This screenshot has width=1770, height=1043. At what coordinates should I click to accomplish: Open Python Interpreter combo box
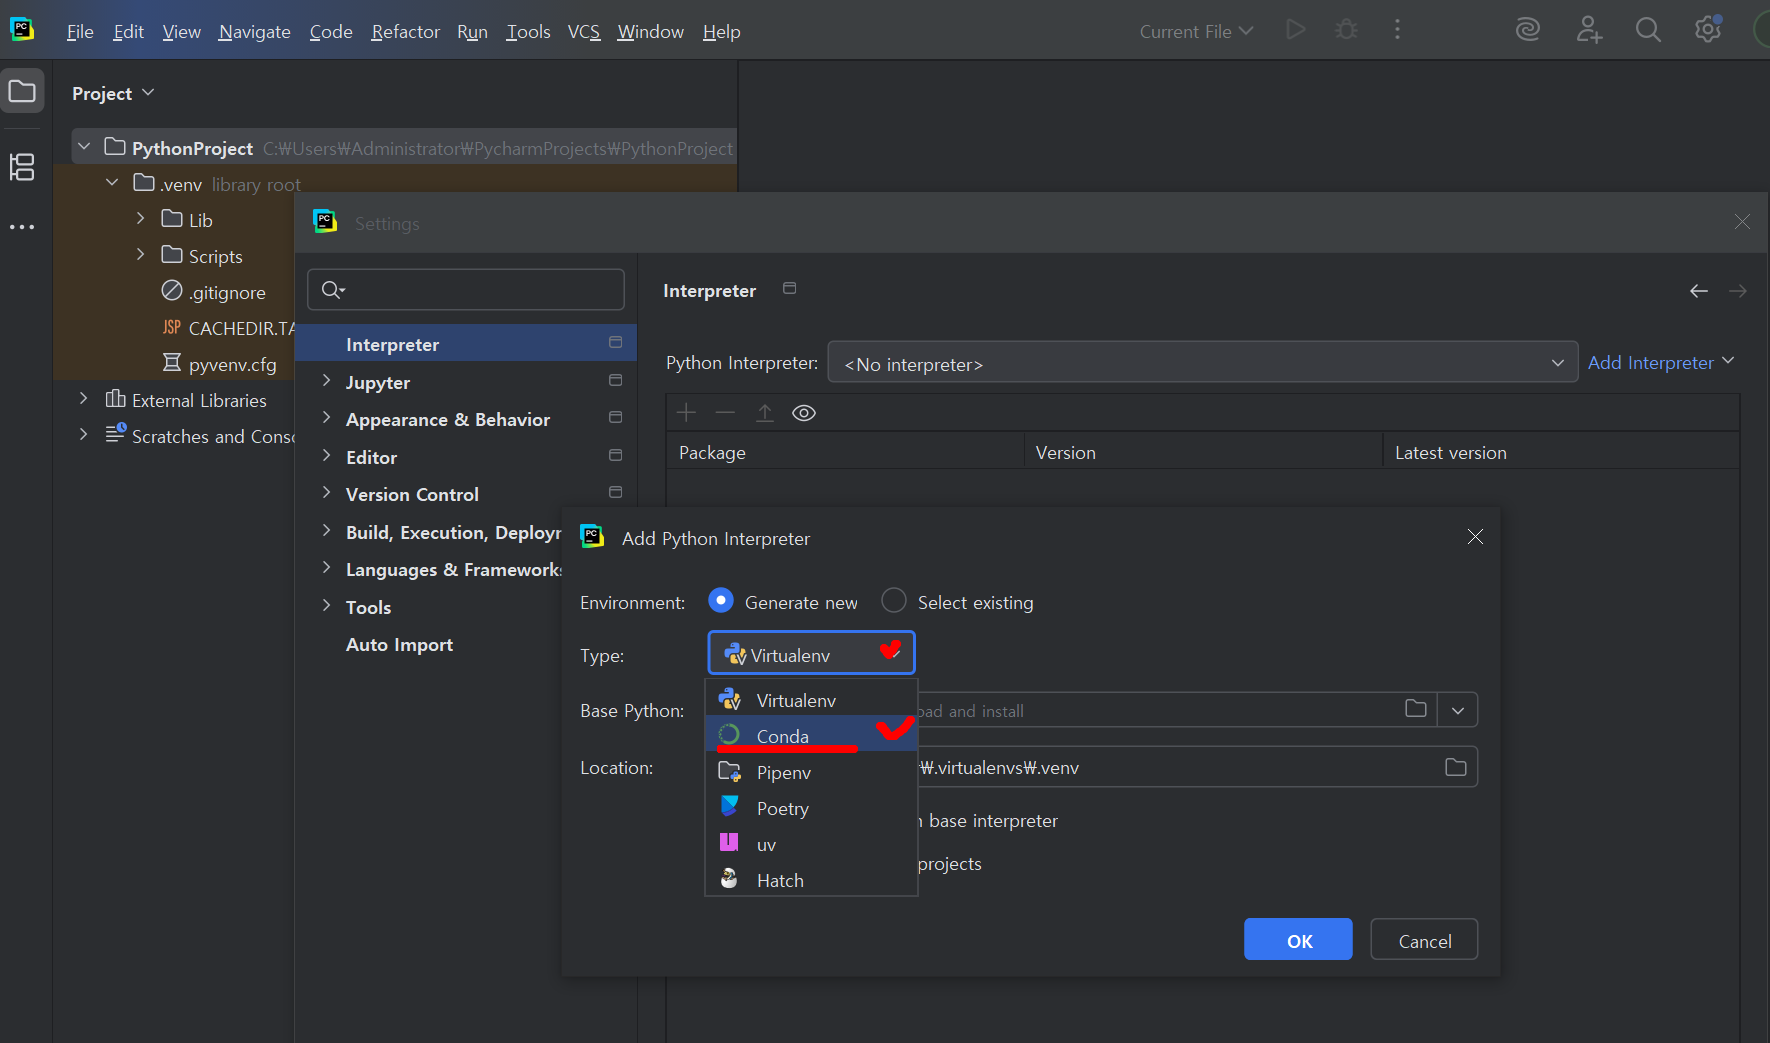pos(1202,363)
